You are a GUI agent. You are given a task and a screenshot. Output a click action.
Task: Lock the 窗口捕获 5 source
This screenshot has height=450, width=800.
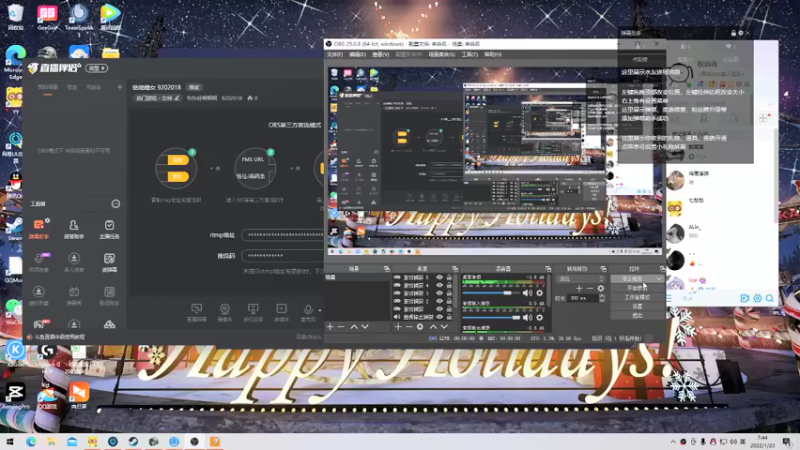(x=449, y=278)
